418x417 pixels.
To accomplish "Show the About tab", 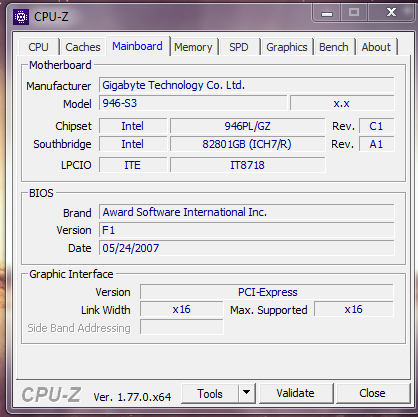I will 376,47.
